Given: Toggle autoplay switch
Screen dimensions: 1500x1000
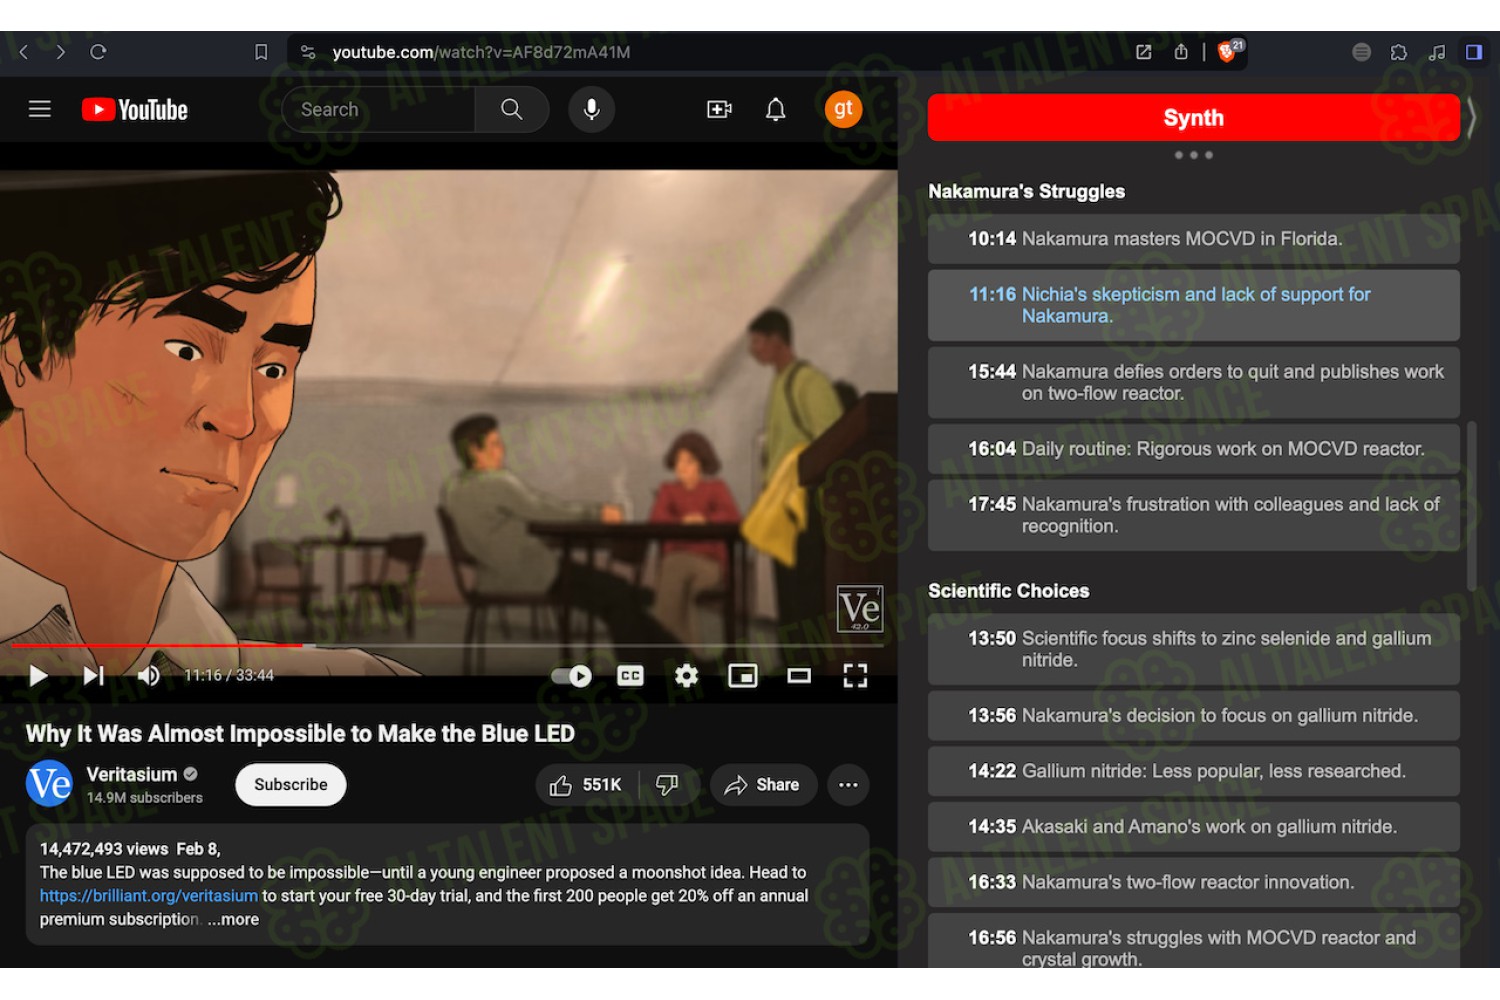Looking at the screenshot, I should (572, 676).
